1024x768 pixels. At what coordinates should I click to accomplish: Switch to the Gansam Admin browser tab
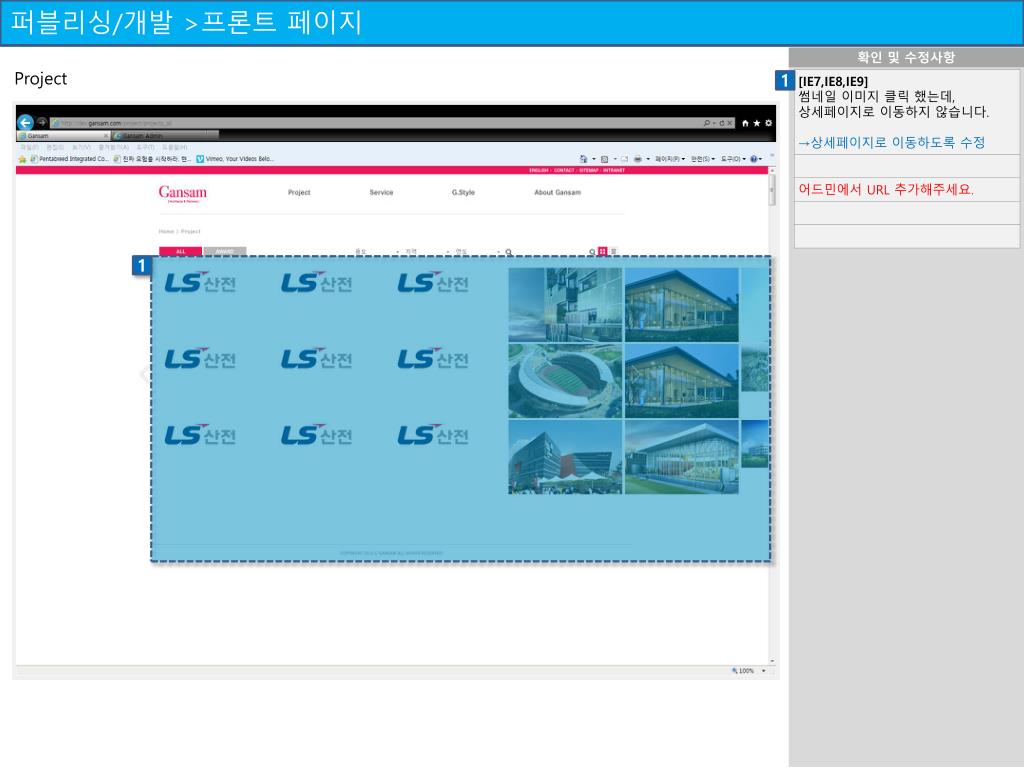pos(165,136)
